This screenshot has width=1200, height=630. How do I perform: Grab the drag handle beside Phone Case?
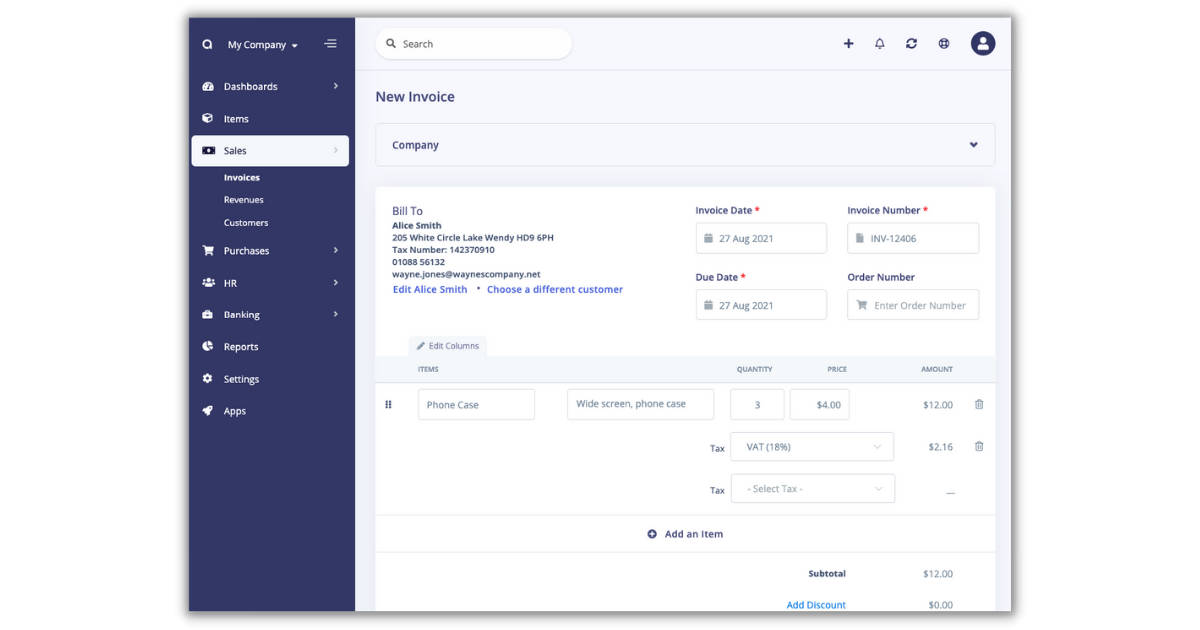tap(389, 405)
